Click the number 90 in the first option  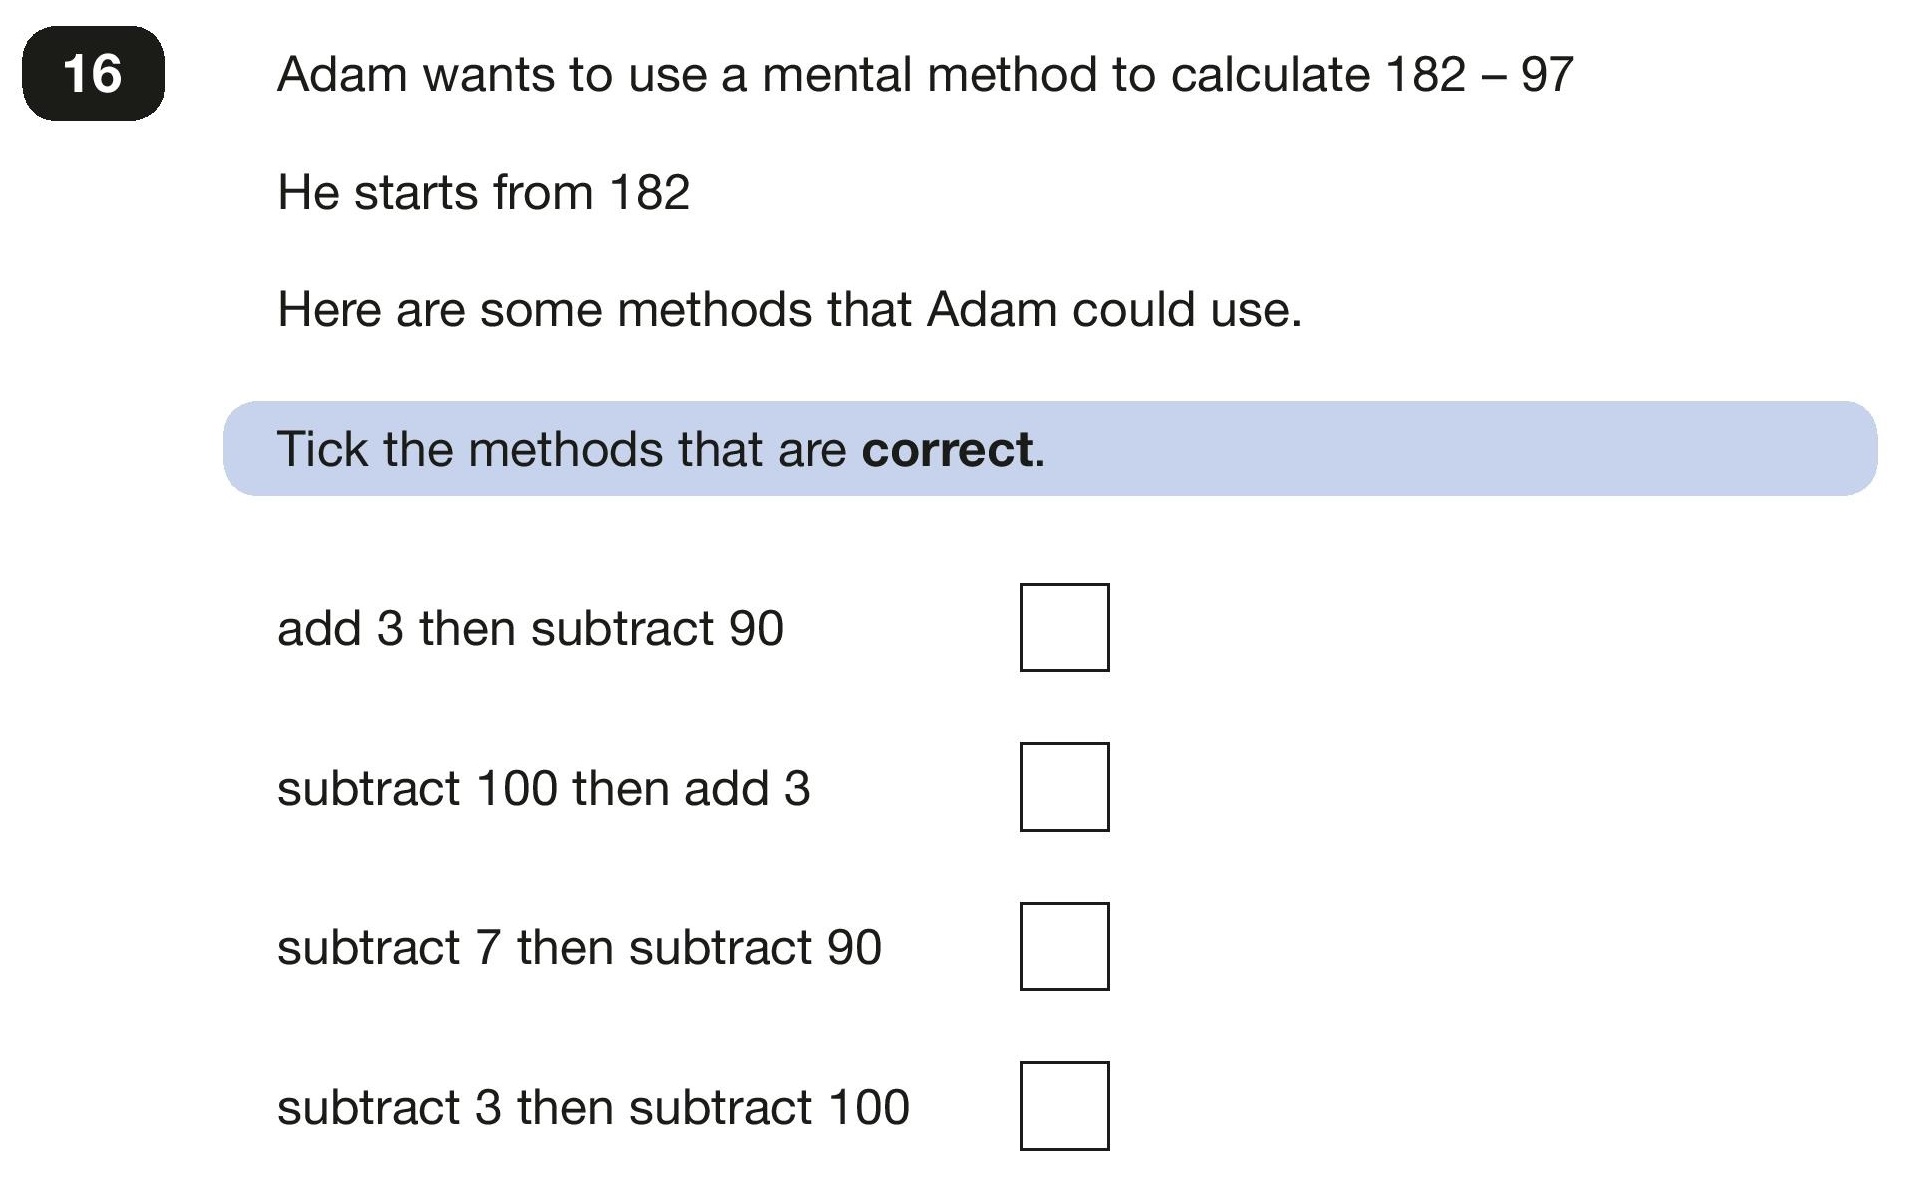(x=756, y=629)
